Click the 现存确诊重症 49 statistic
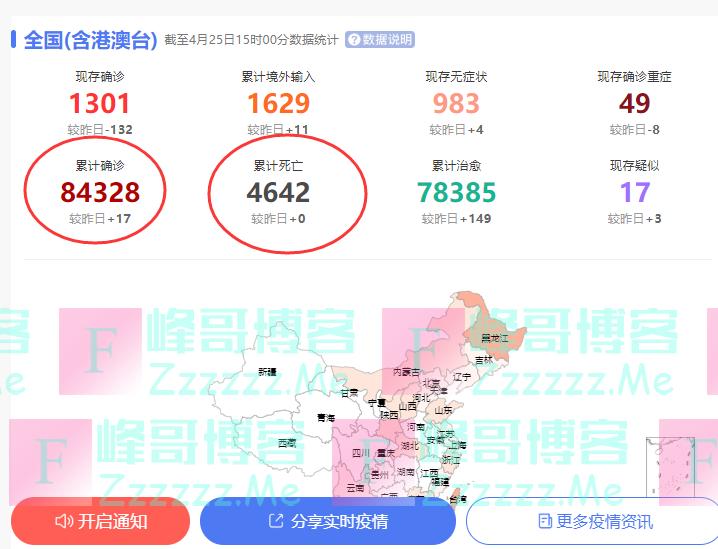The height and width of the screenshot is (549, 718). 634,103
